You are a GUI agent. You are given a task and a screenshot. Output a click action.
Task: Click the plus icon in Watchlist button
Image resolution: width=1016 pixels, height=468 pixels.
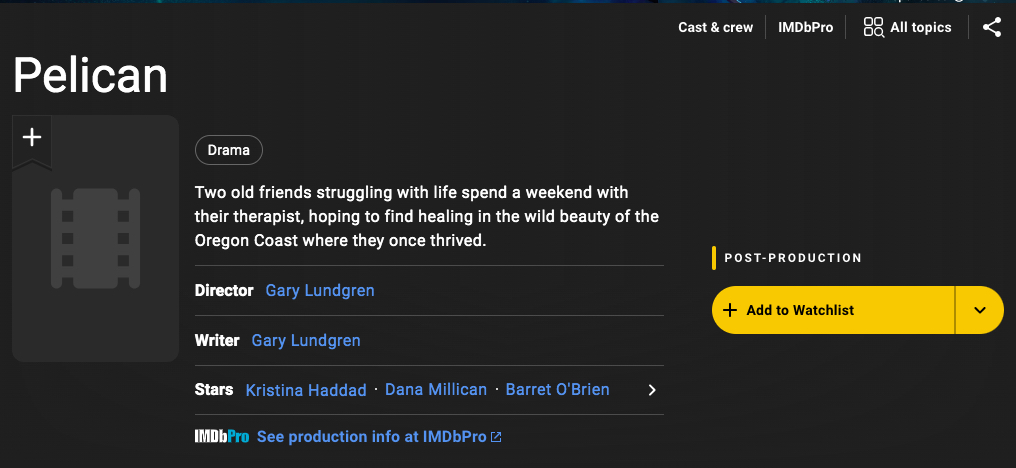730,310
